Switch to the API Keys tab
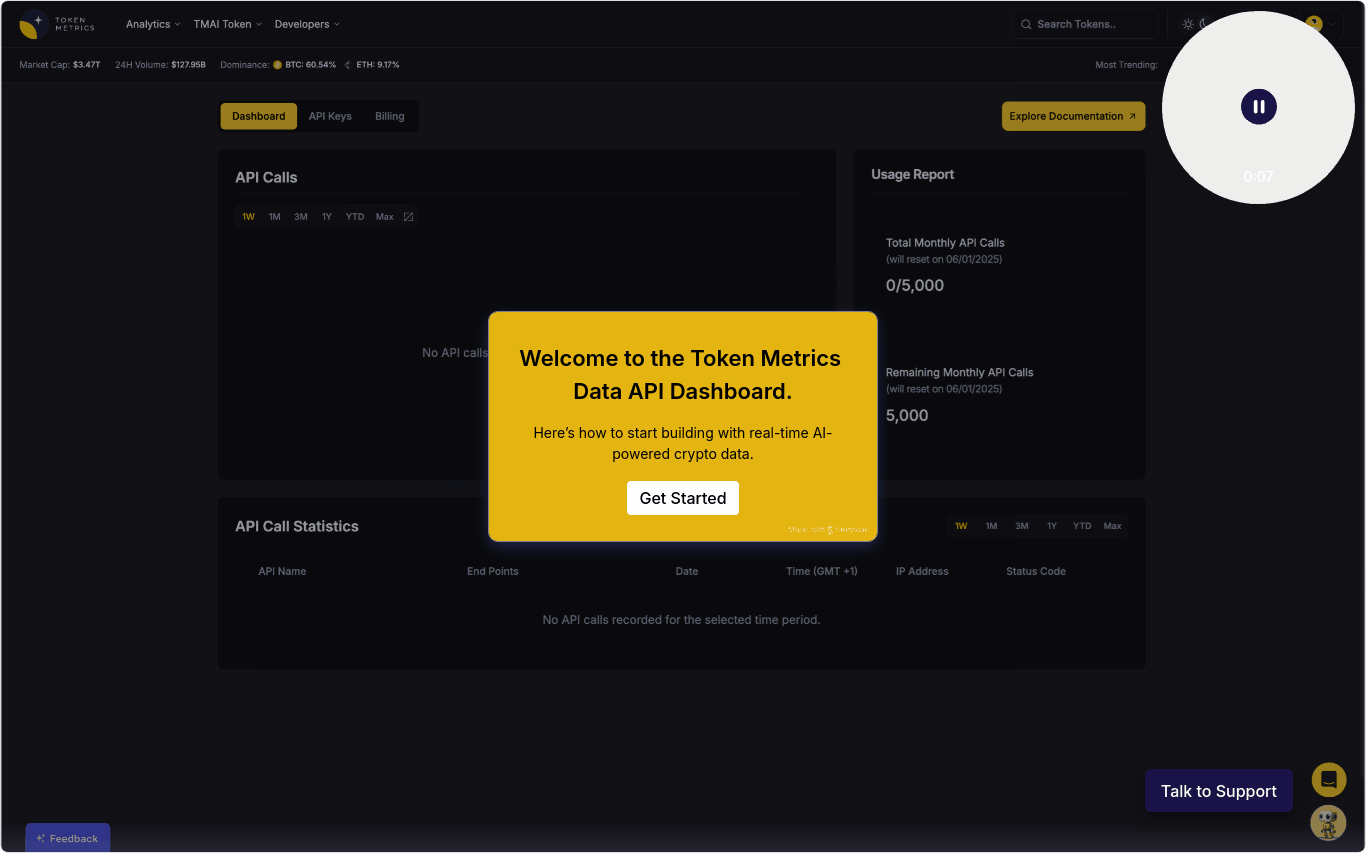 tap(330, 116)
